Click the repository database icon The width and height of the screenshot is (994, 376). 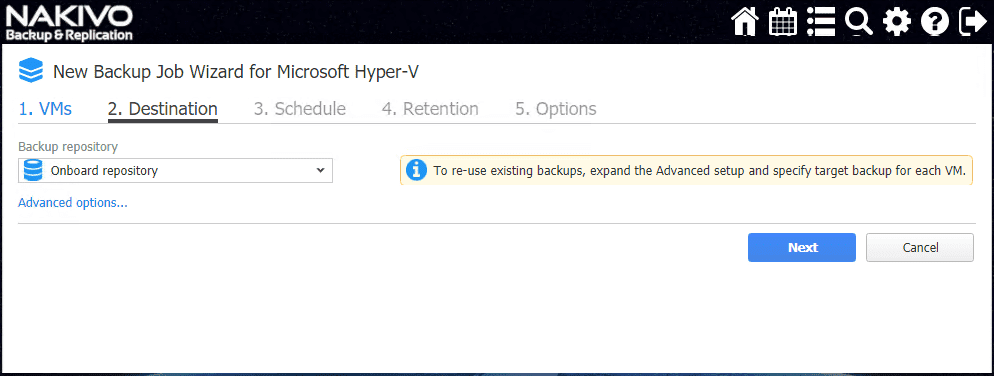[32, 171]
